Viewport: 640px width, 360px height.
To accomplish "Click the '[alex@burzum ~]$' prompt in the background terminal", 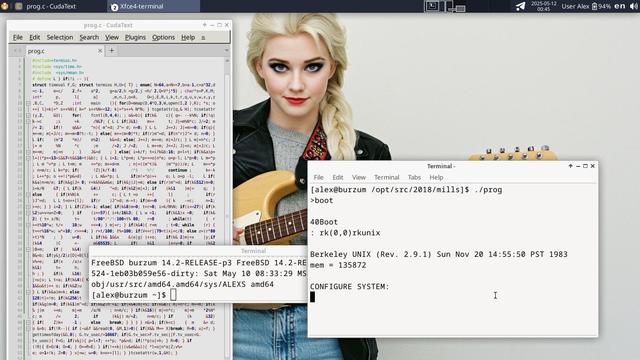I will point(128,295).
